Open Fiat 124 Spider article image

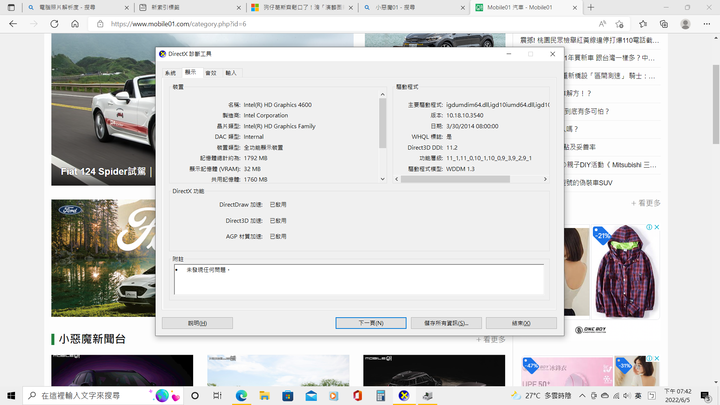click(103, 109)
